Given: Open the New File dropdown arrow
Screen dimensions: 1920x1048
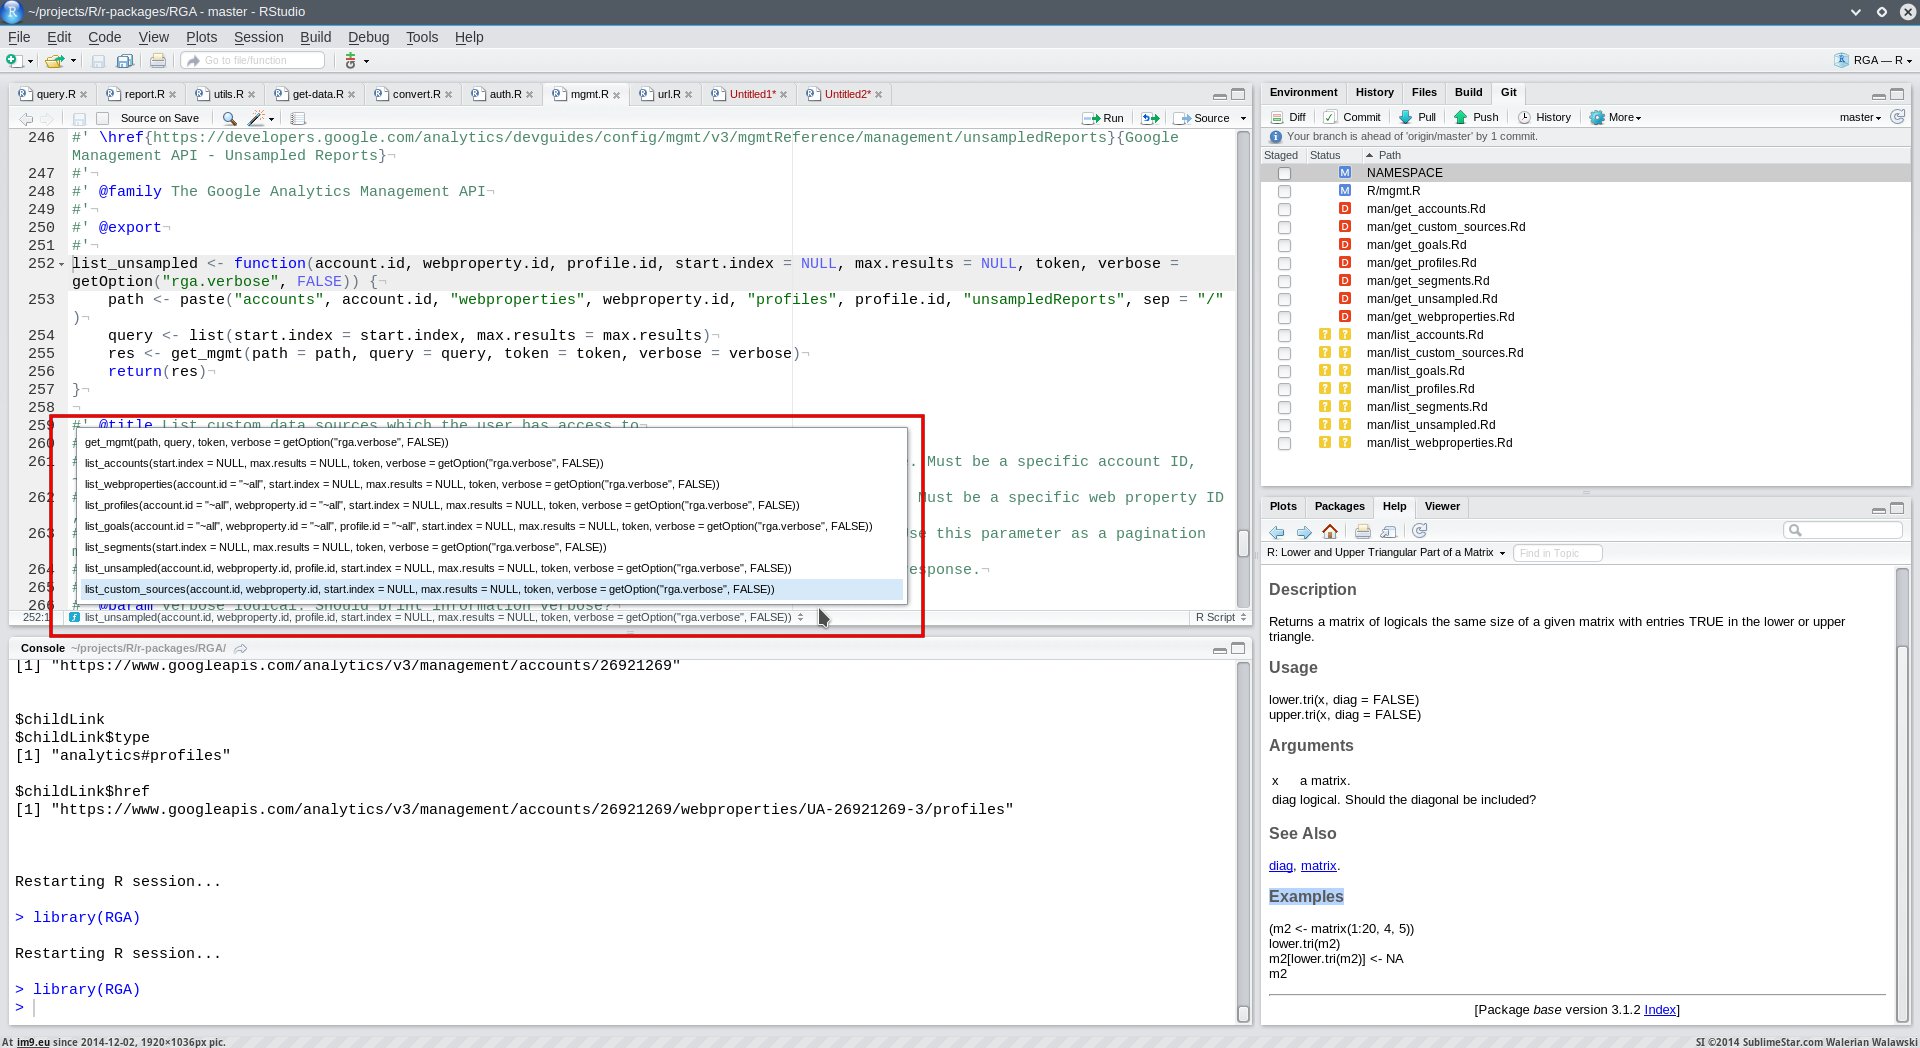Looking at the screenshot, I should (x=30, y=62).
